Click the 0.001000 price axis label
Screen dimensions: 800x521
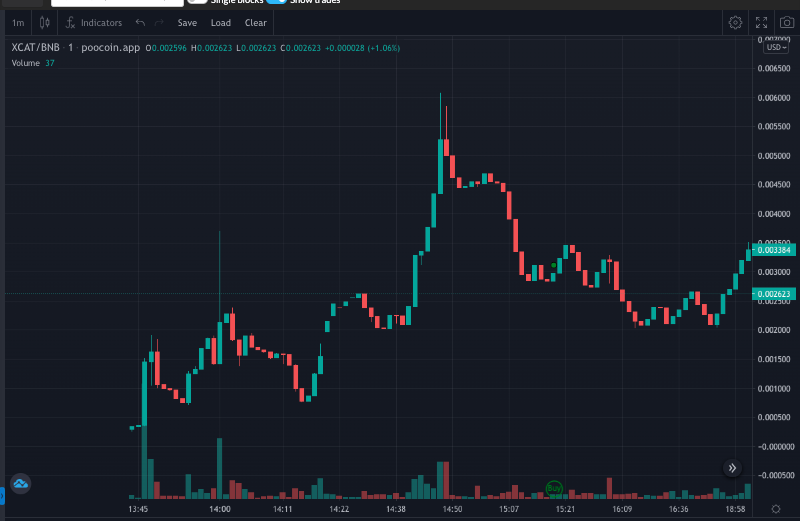click(774, 389)
